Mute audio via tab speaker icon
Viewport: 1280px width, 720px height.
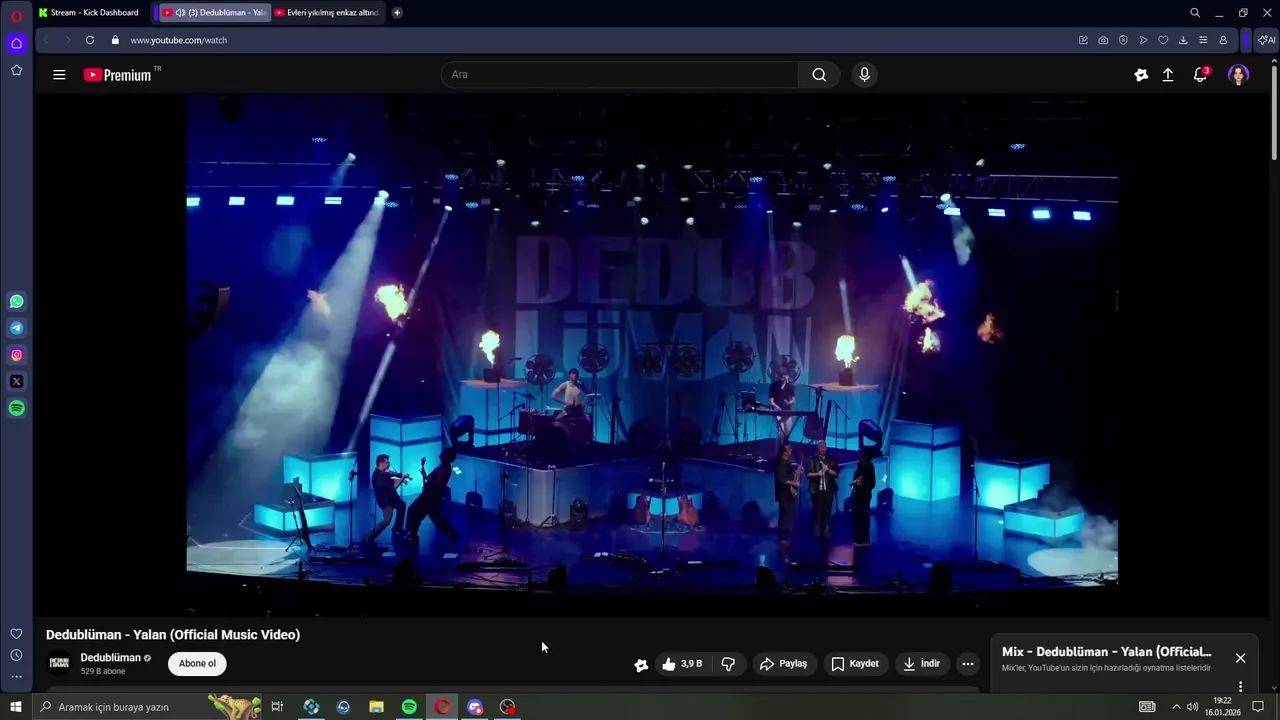pos(180,13)
